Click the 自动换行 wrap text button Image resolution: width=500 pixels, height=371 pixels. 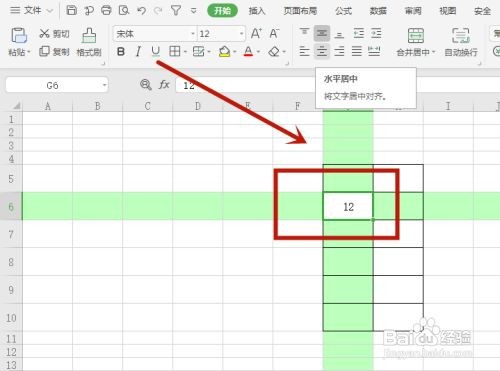(461, 42)
